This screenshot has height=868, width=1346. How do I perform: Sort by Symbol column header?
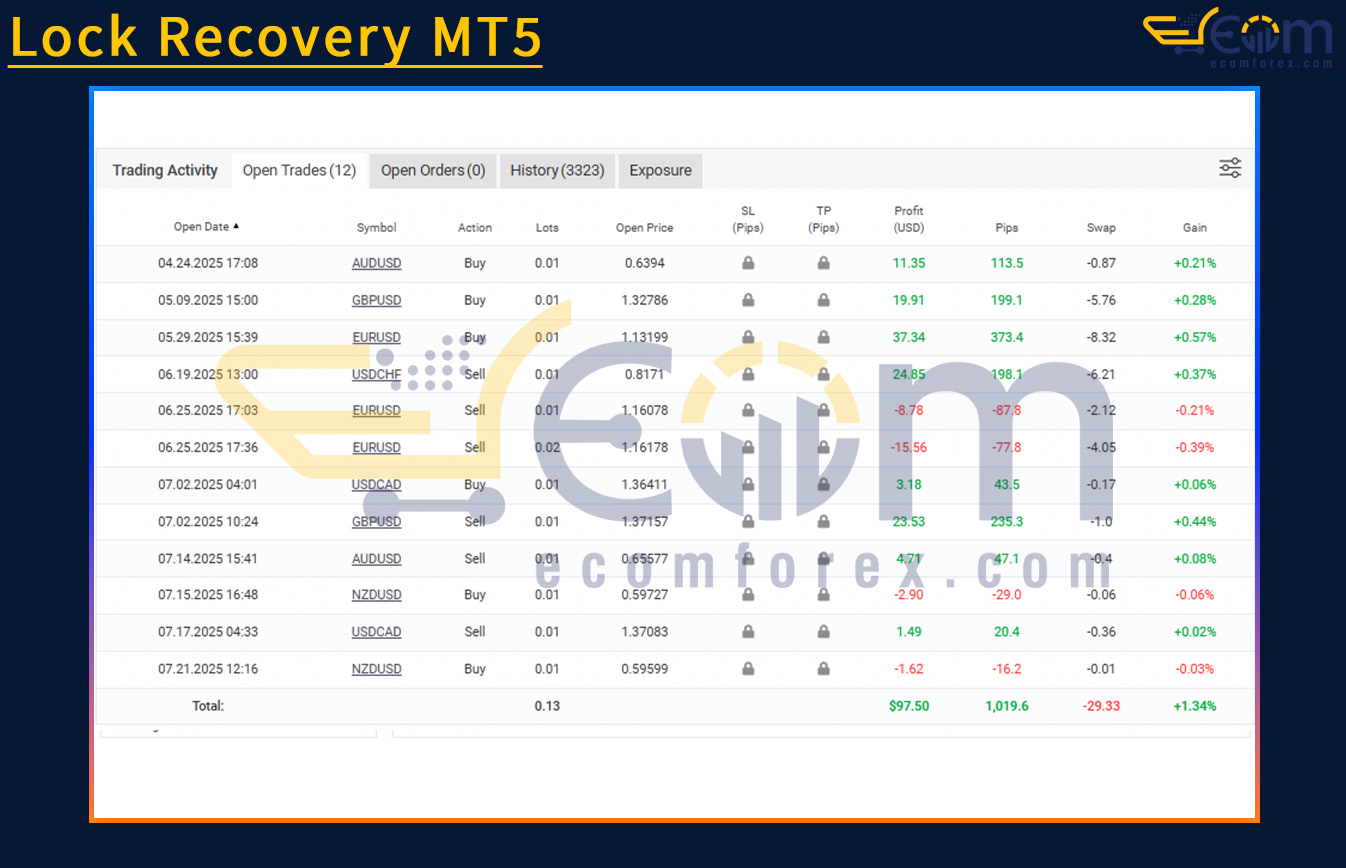tap(376, 228)
